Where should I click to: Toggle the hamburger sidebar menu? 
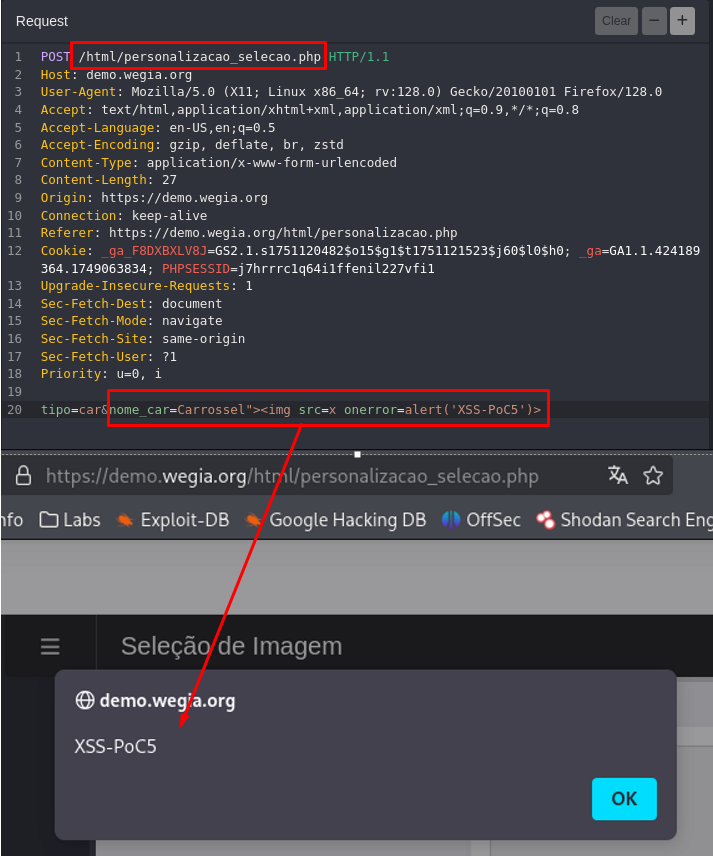coord(50,646)
